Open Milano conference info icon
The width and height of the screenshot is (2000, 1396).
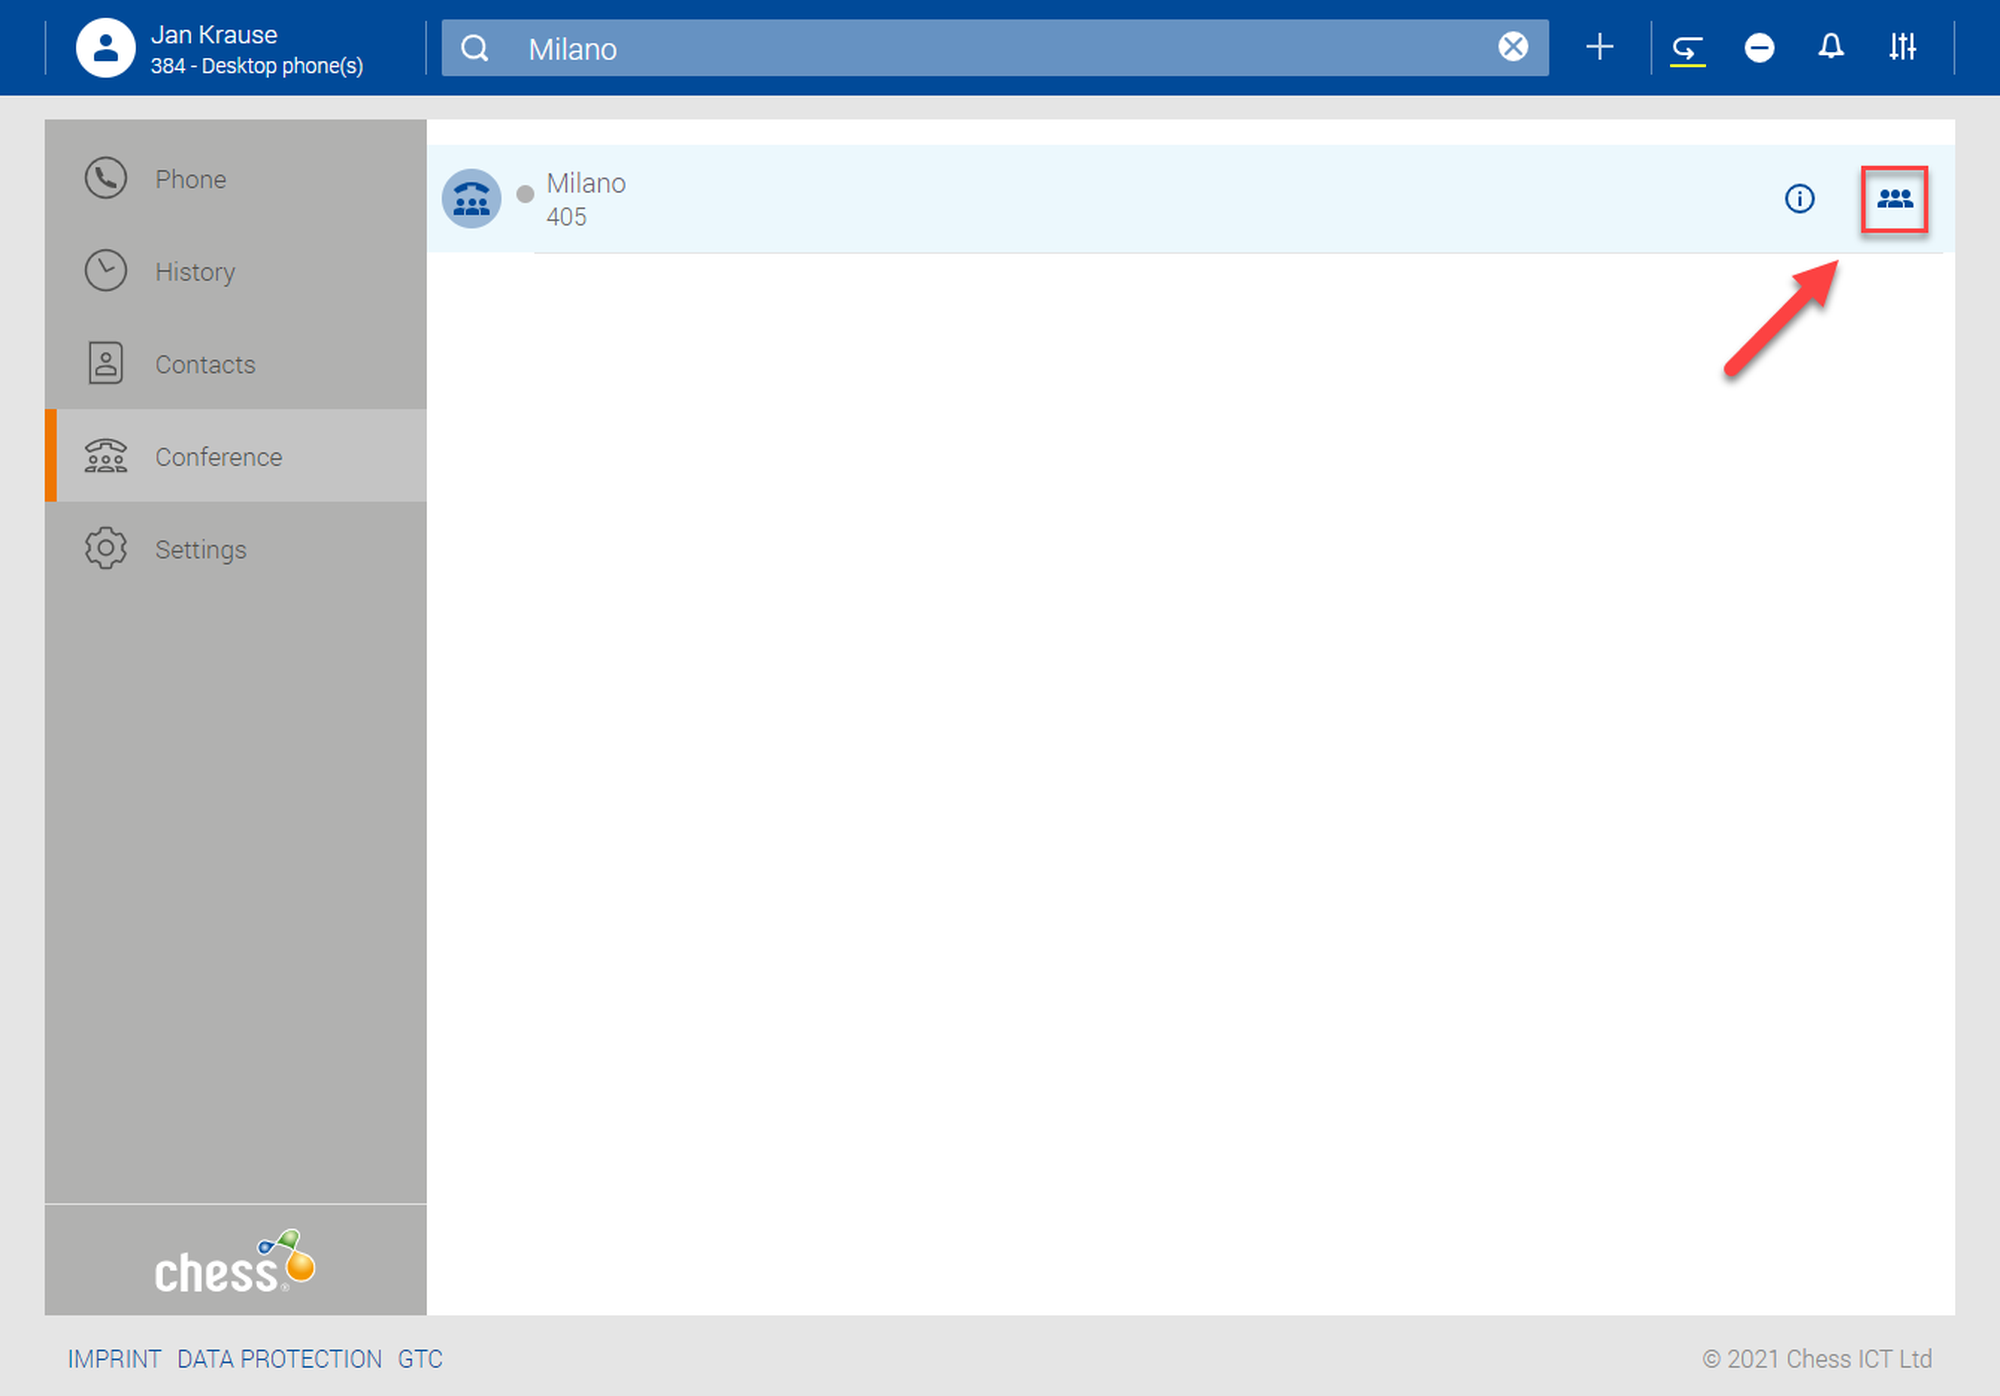pos(1799,199)
